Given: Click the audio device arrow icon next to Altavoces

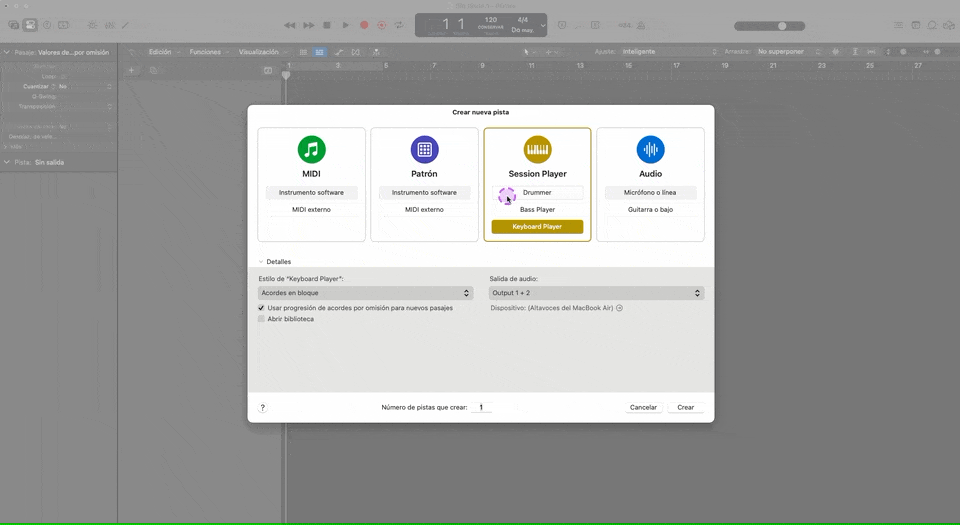Looking at the screenshot, I should (x=620, y=308).
